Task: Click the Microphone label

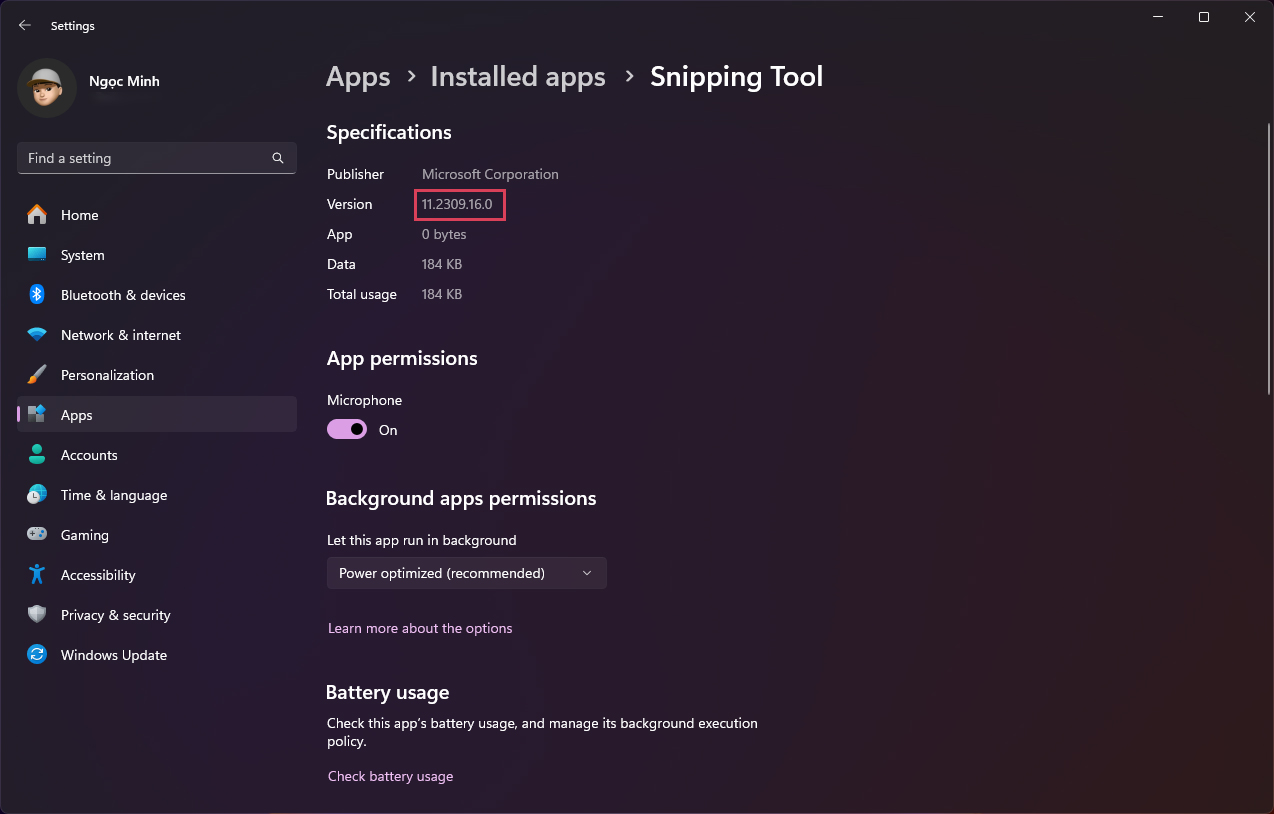Action: (x=364, y=400)
